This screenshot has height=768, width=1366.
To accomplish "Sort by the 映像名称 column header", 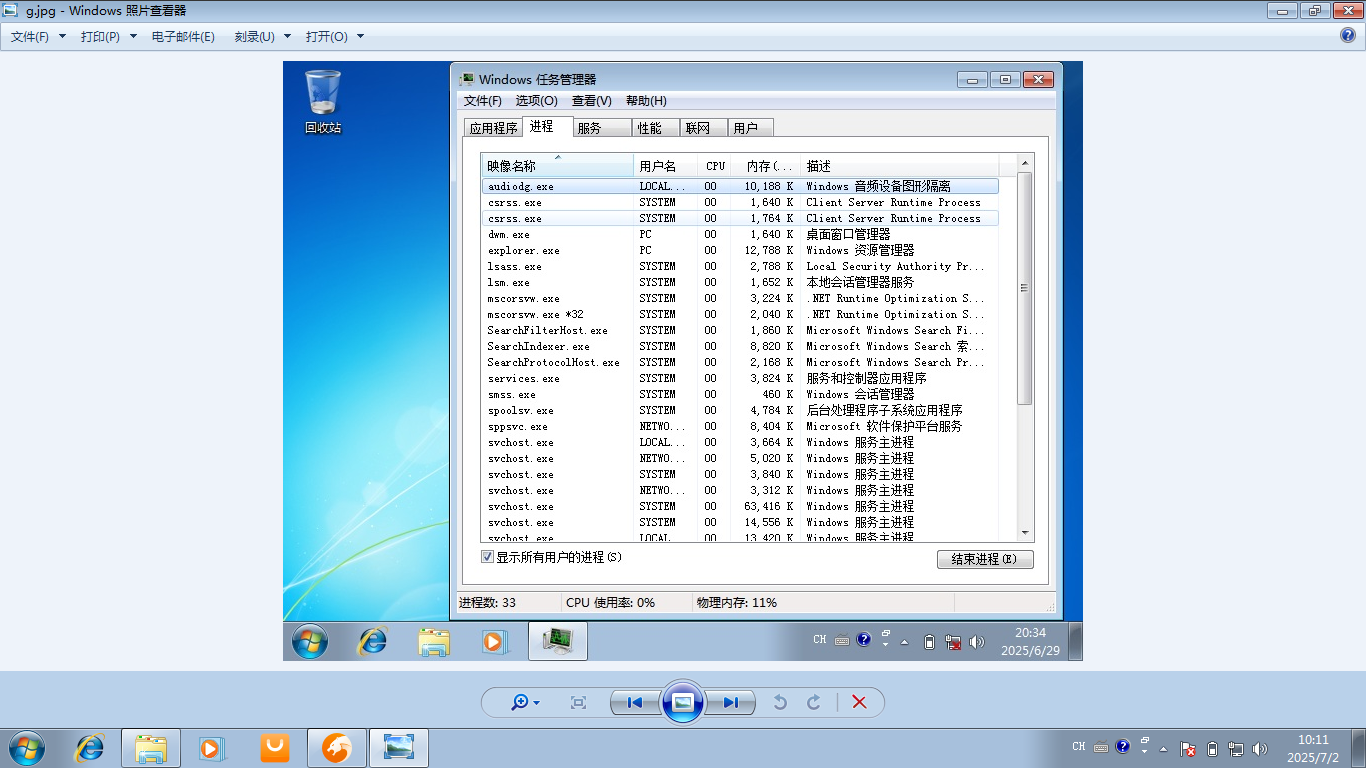I will pos(557,166).
